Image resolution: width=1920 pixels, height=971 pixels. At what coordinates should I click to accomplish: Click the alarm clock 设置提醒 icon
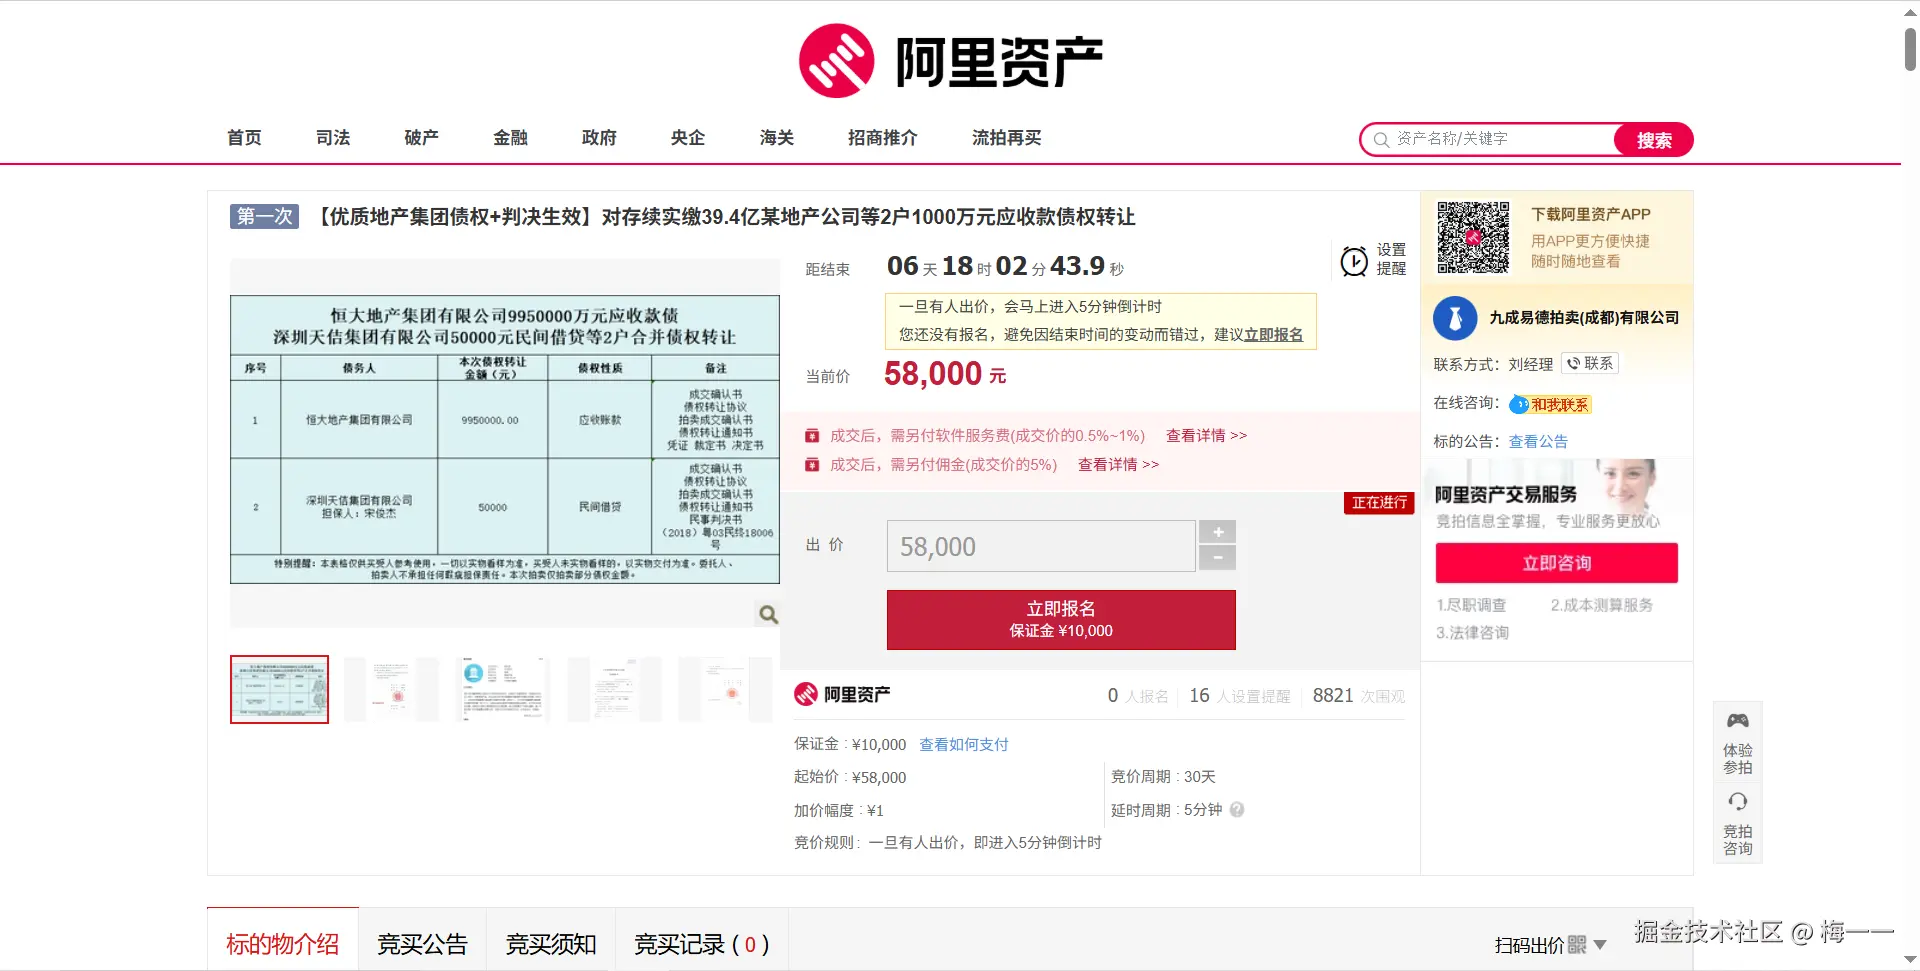(x=1354, y=260)
